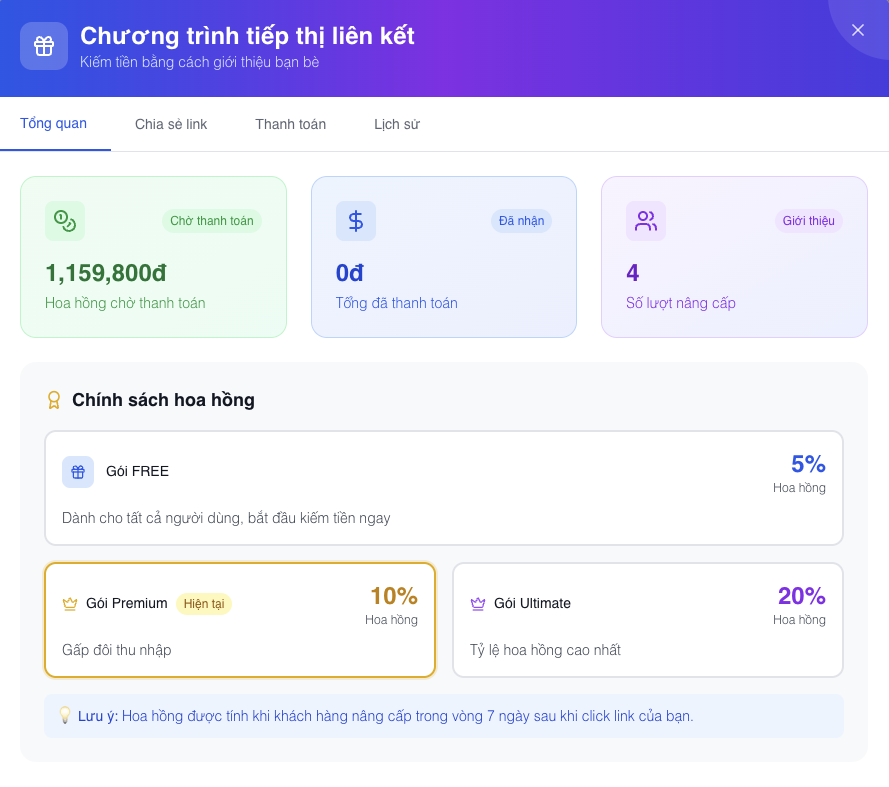This screenshot has width=889, height=787.
Task: Click the 1,159,800đ pending commission amount
Action: 106,273
